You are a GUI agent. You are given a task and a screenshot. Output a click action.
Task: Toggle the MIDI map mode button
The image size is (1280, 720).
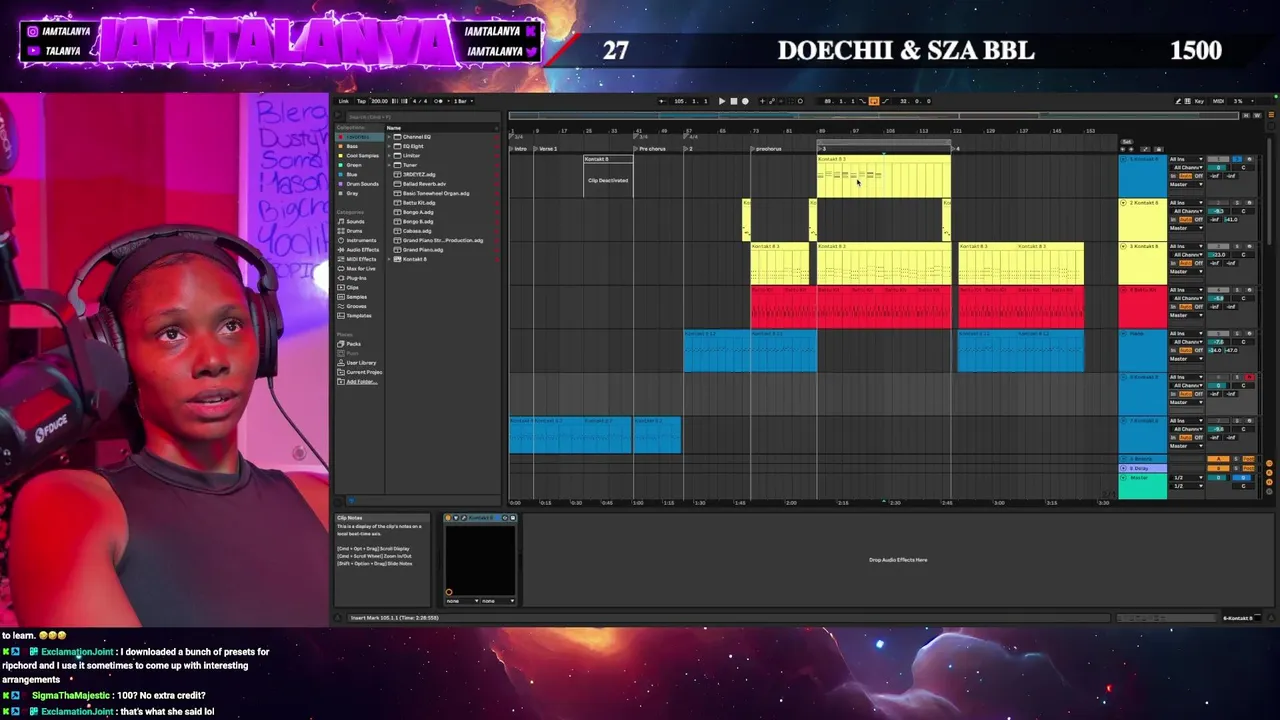1218,101
